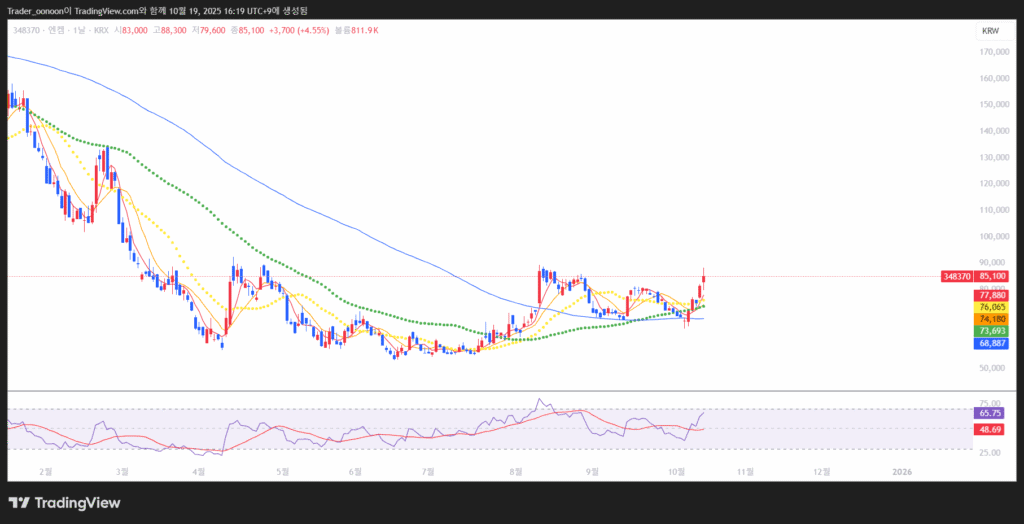Click the 348370 ticker in chart legend
Screen dimensions: 1024x524
[27, 31]
